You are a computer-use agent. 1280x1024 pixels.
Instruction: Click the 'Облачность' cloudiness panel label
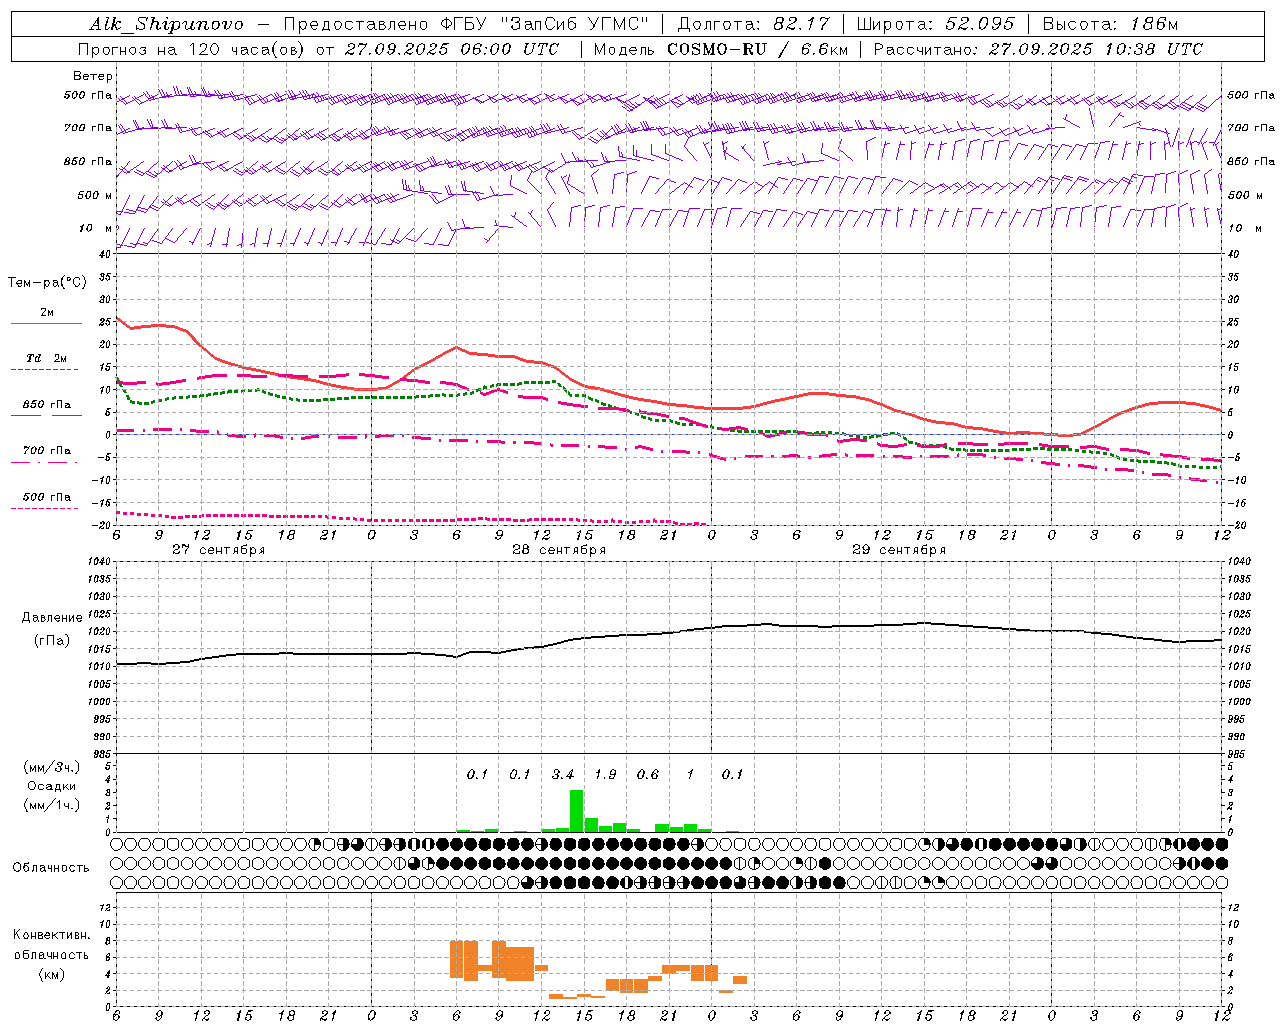tap(51, 868)
